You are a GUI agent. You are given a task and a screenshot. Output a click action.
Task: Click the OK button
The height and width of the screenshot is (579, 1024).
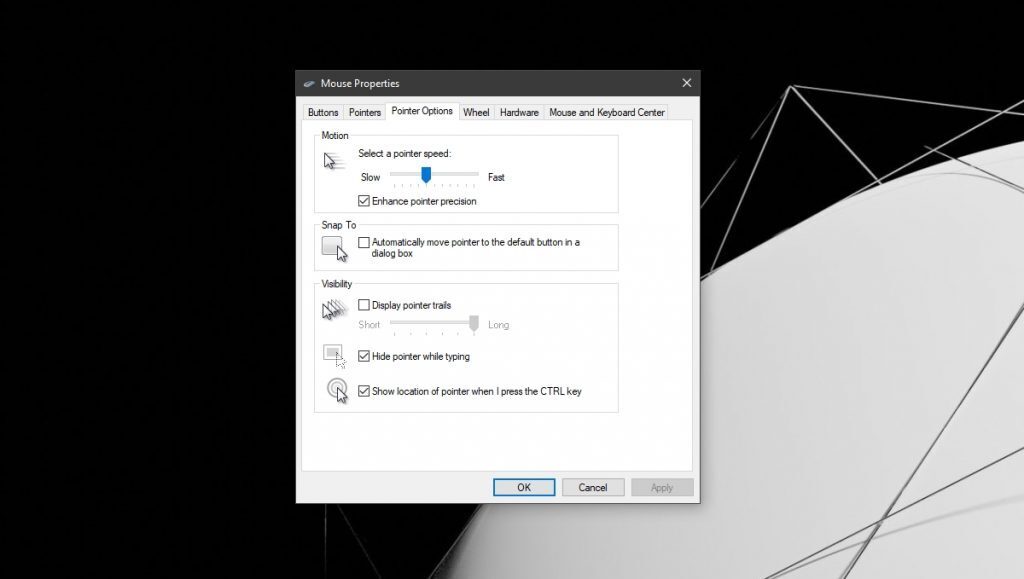pos(524,487)
